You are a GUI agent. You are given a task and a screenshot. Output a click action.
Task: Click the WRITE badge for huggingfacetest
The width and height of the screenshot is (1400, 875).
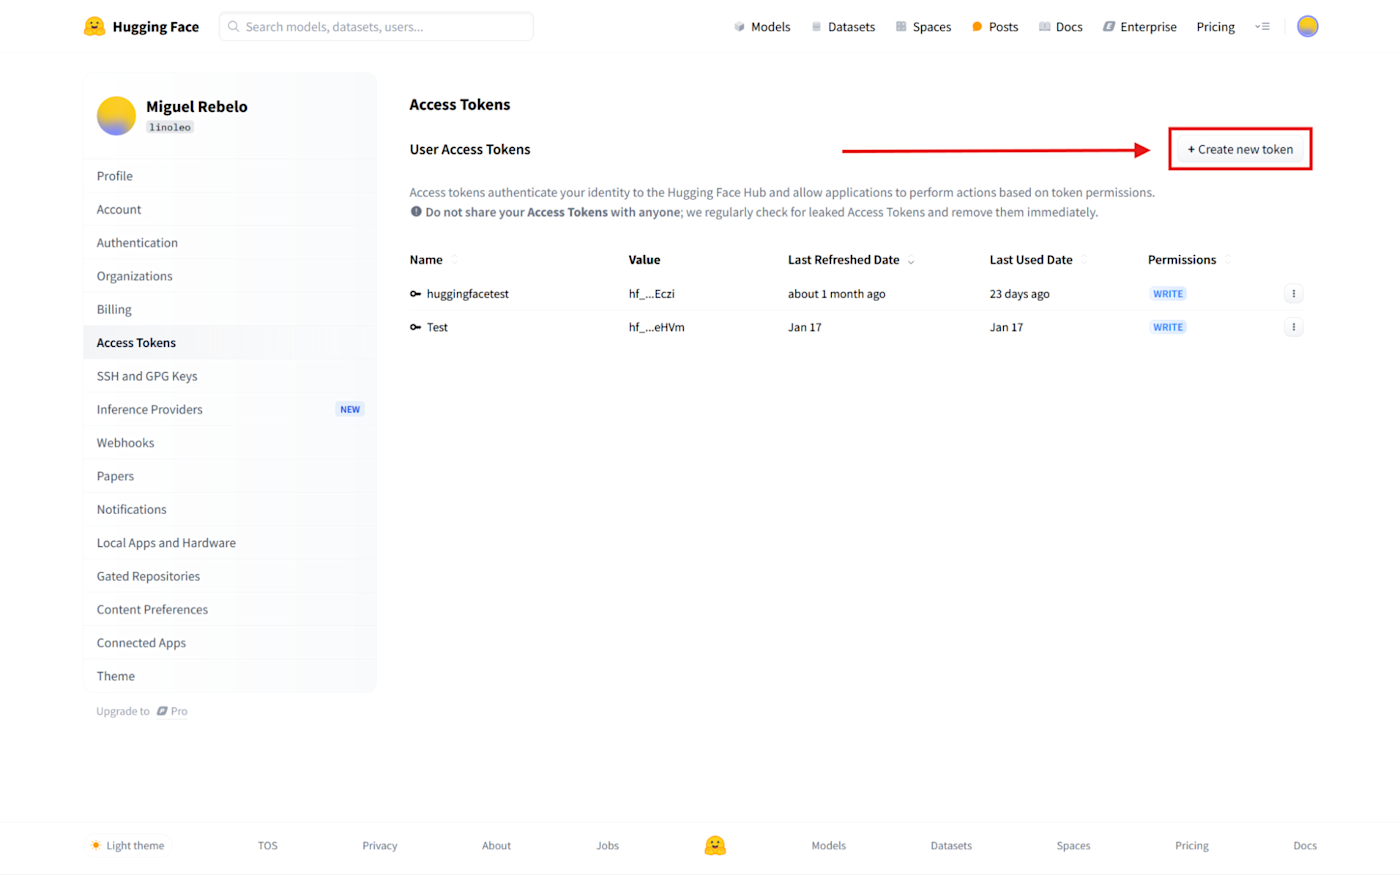1168,294
